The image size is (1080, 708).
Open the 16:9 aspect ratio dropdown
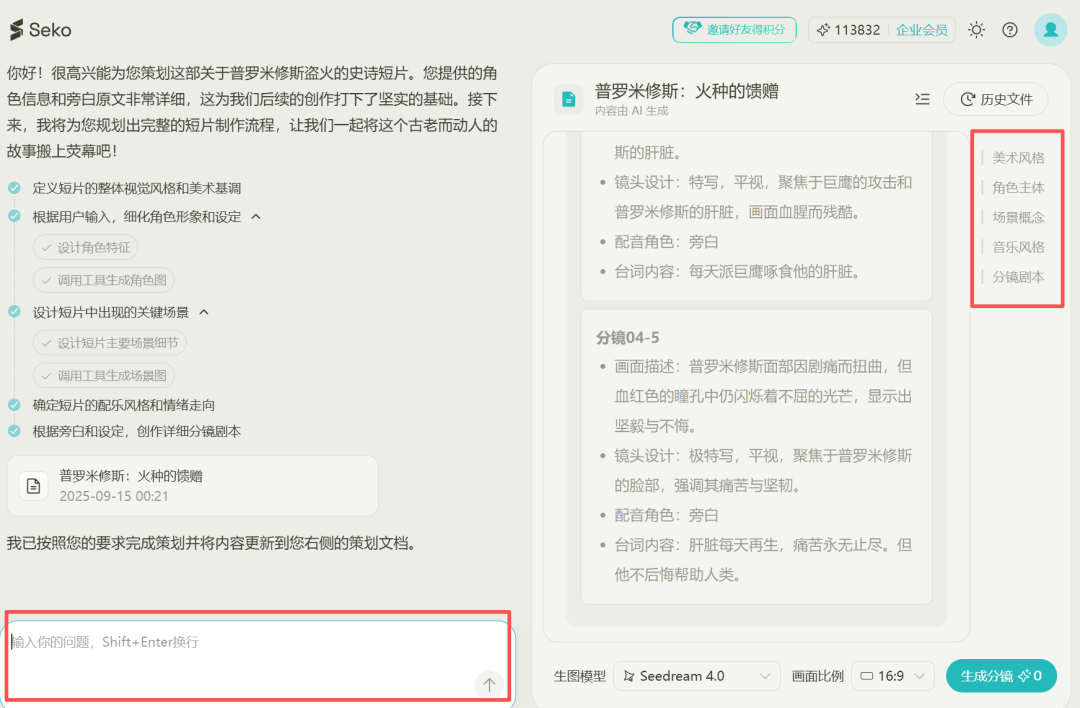892,676
